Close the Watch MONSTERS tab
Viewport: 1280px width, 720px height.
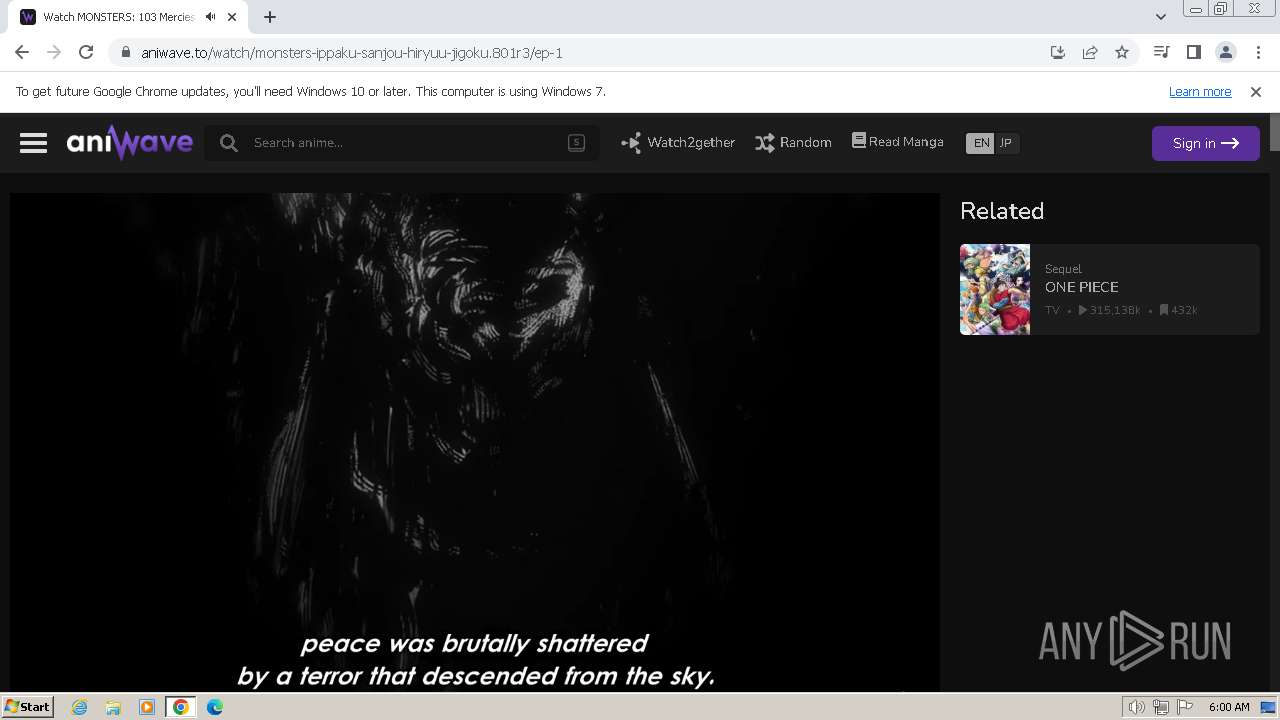pos(232,17)
